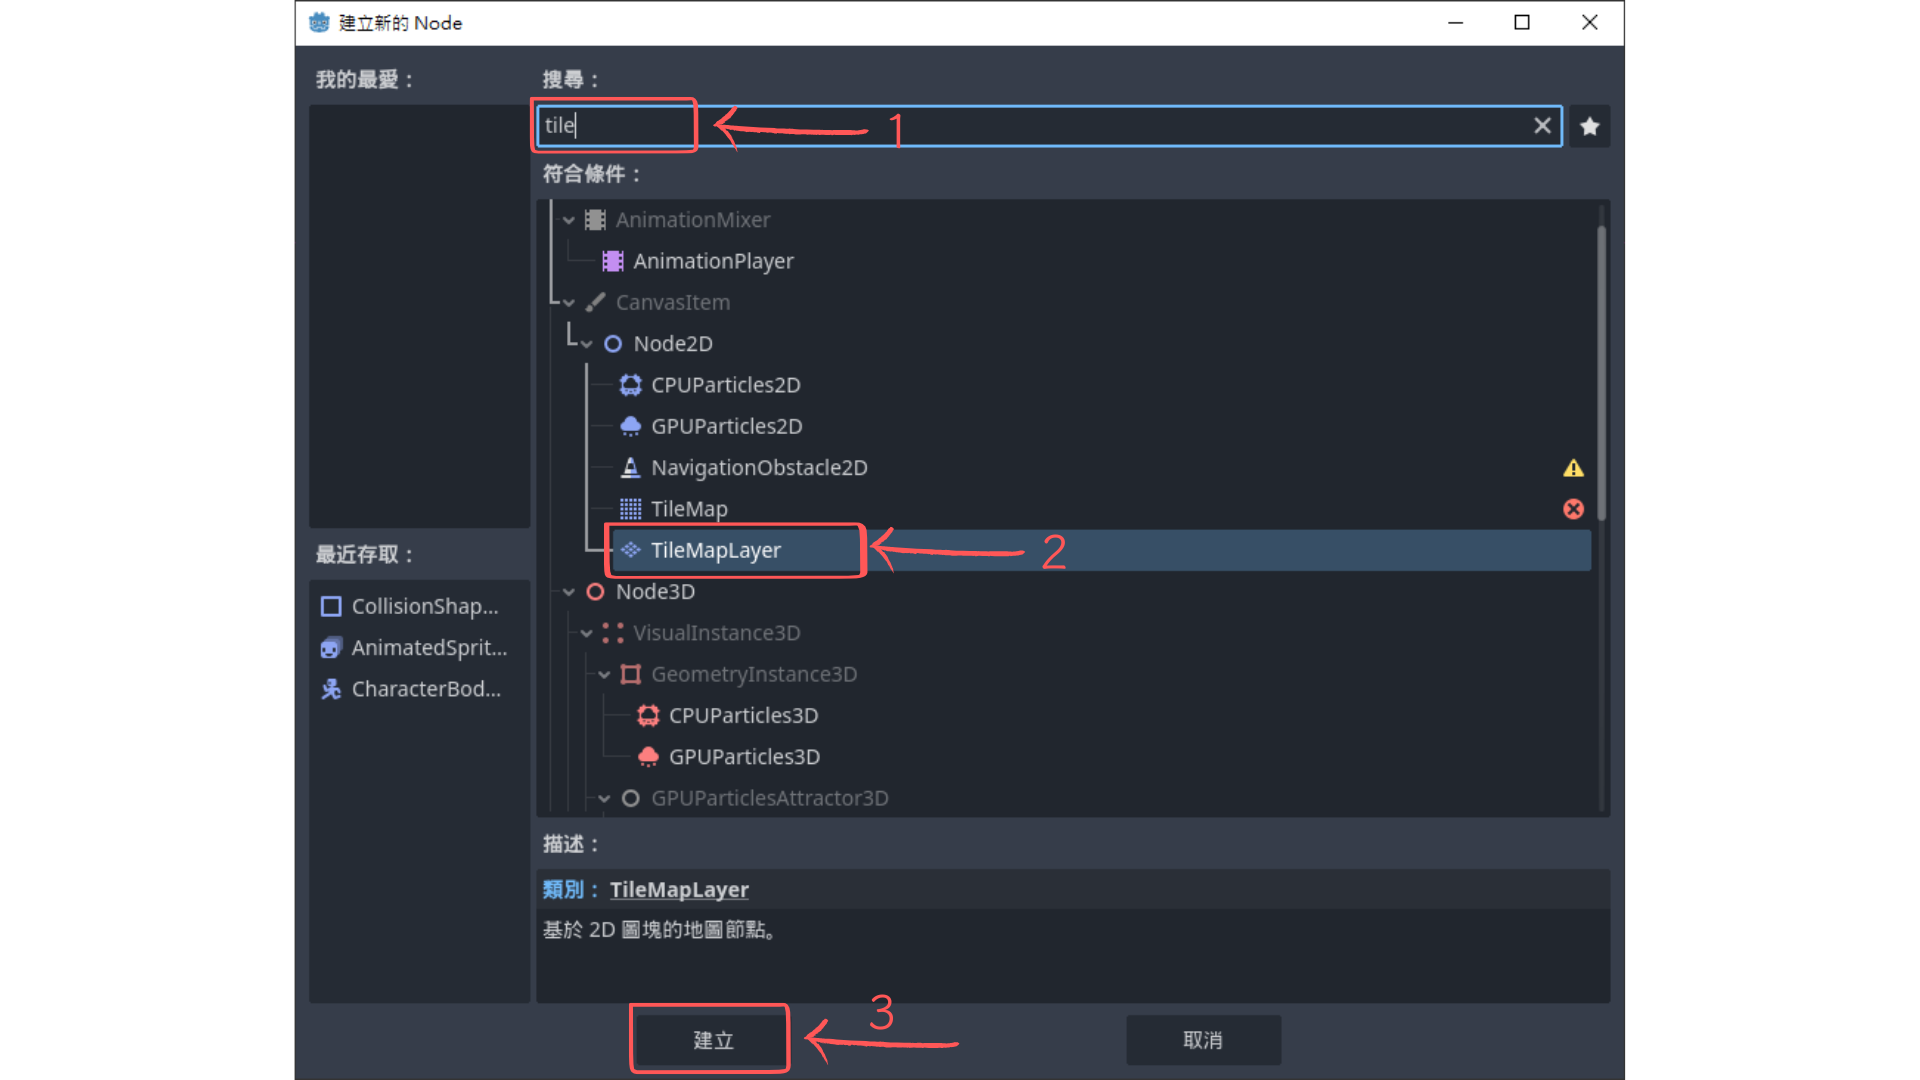This screenshot has height=1080, width=1920.
Task: Click the NavigationObstacle2D warning triangle icon
Action: pos(1573,468)
